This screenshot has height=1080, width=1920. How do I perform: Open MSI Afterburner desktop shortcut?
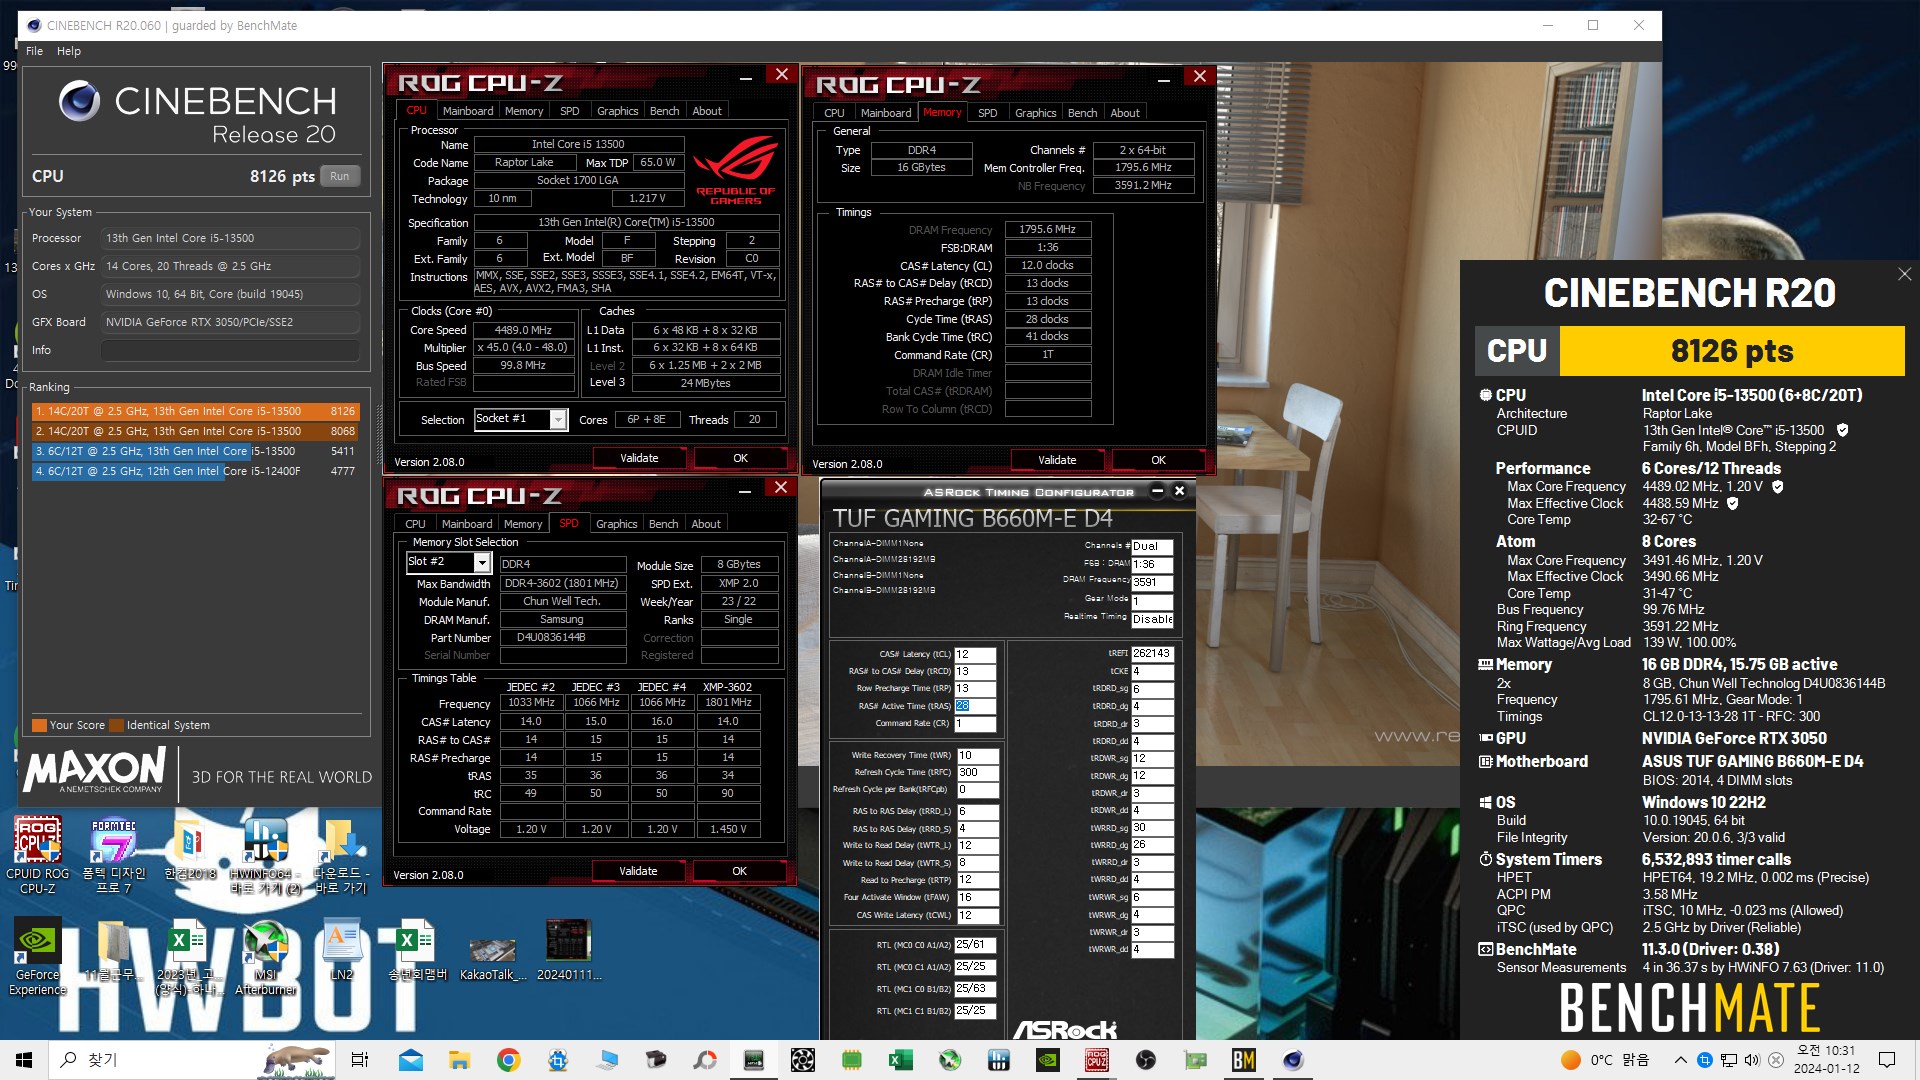coord(265,957)
